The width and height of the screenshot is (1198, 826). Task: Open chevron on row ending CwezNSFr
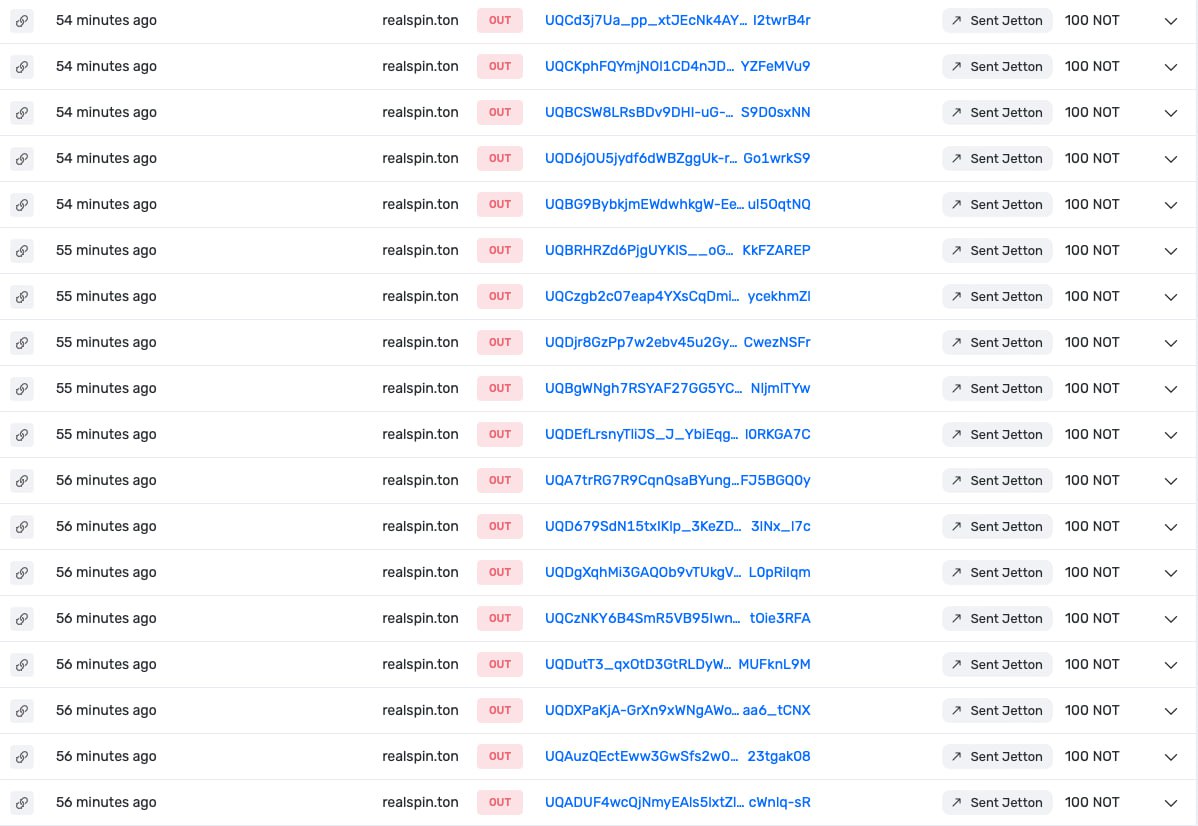[x=1170, y=342]
